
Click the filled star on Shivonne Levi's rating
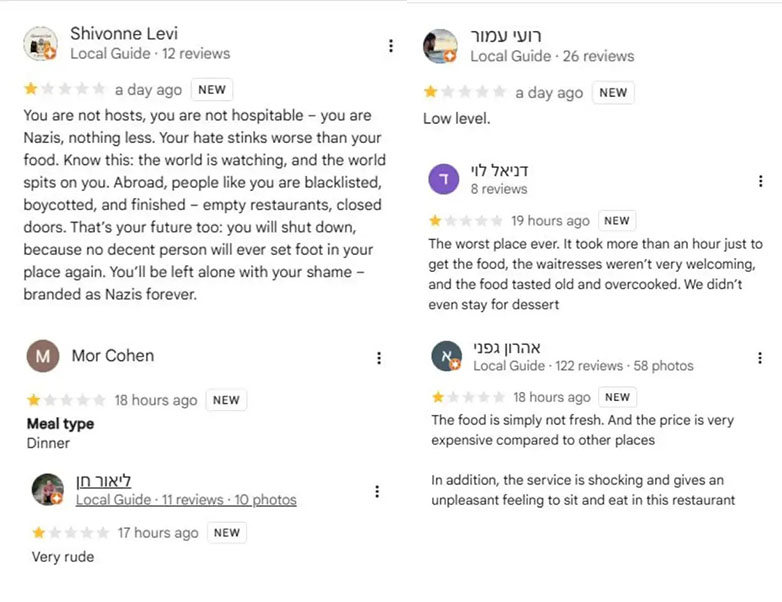[x=30, y=90]
